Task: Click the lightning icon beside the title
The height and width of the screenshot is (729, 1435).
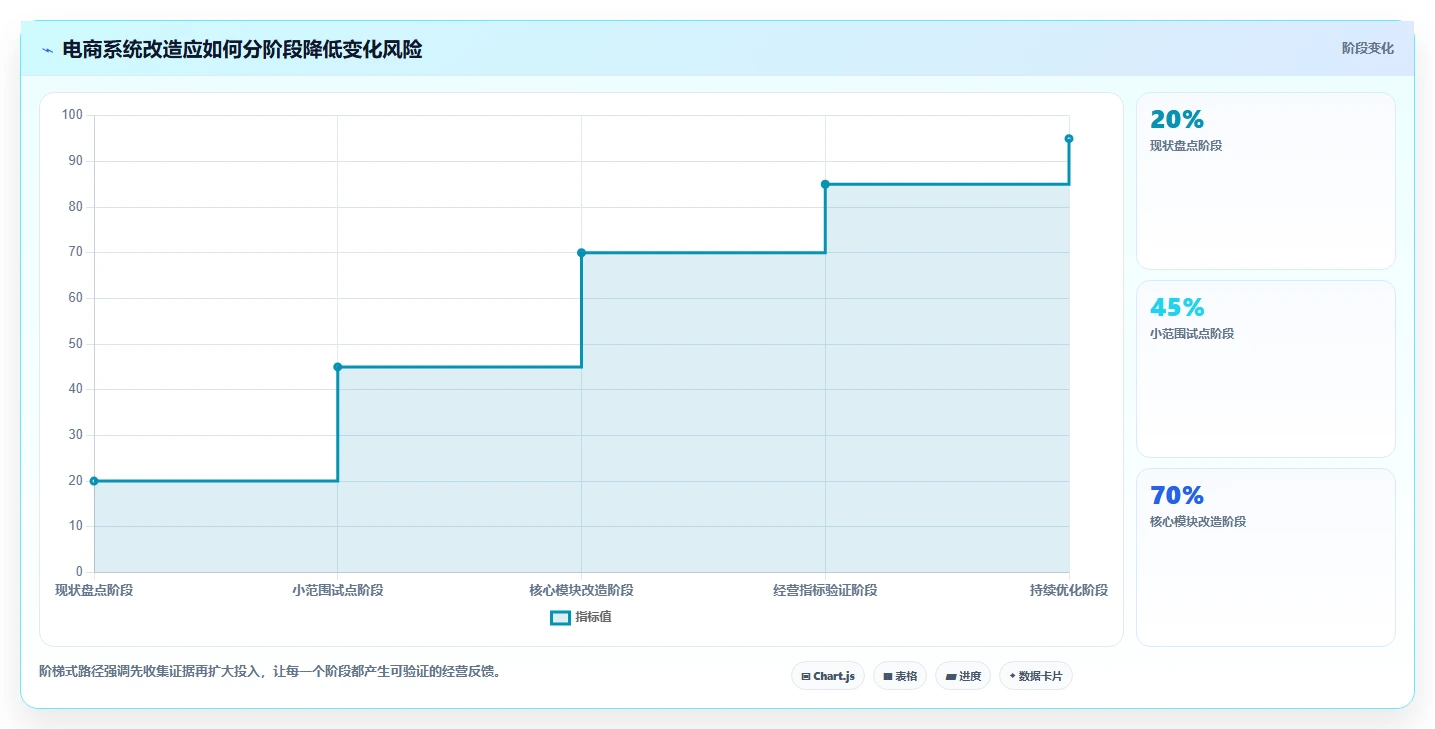Action: [47, 50]
